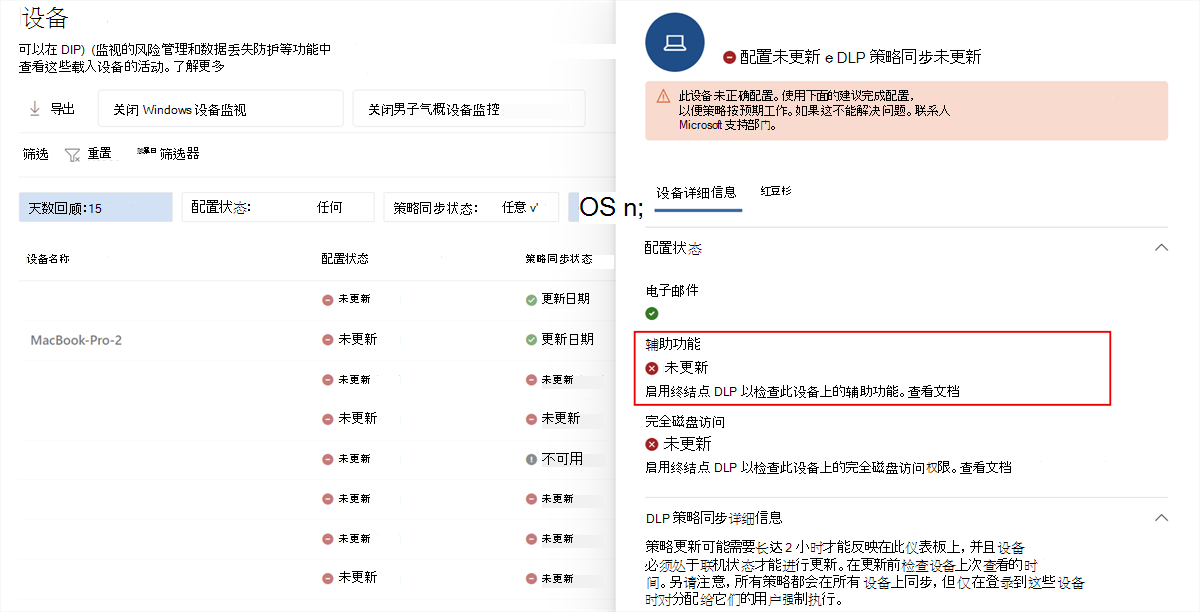The height and width of the screenshot is (612, 1200).
Task: Click the green check under 电子邮件
Action: (652, 313)
